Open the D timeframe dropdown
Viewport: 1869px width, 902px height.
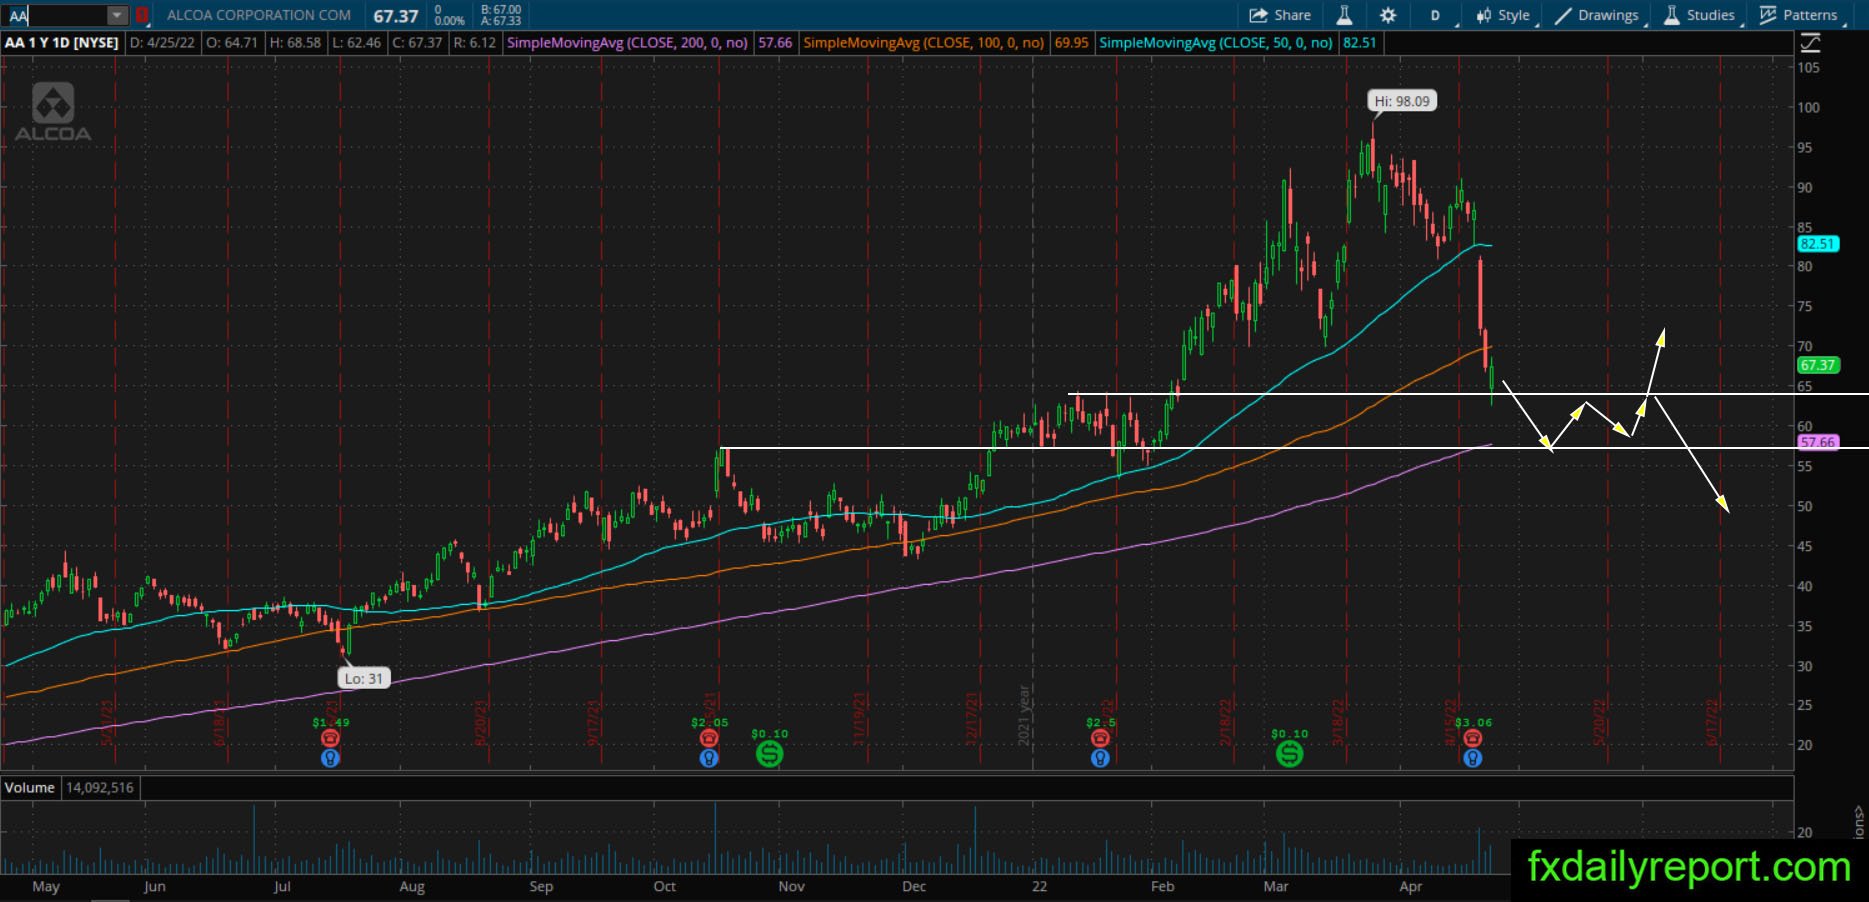(x=1438, y=15)
